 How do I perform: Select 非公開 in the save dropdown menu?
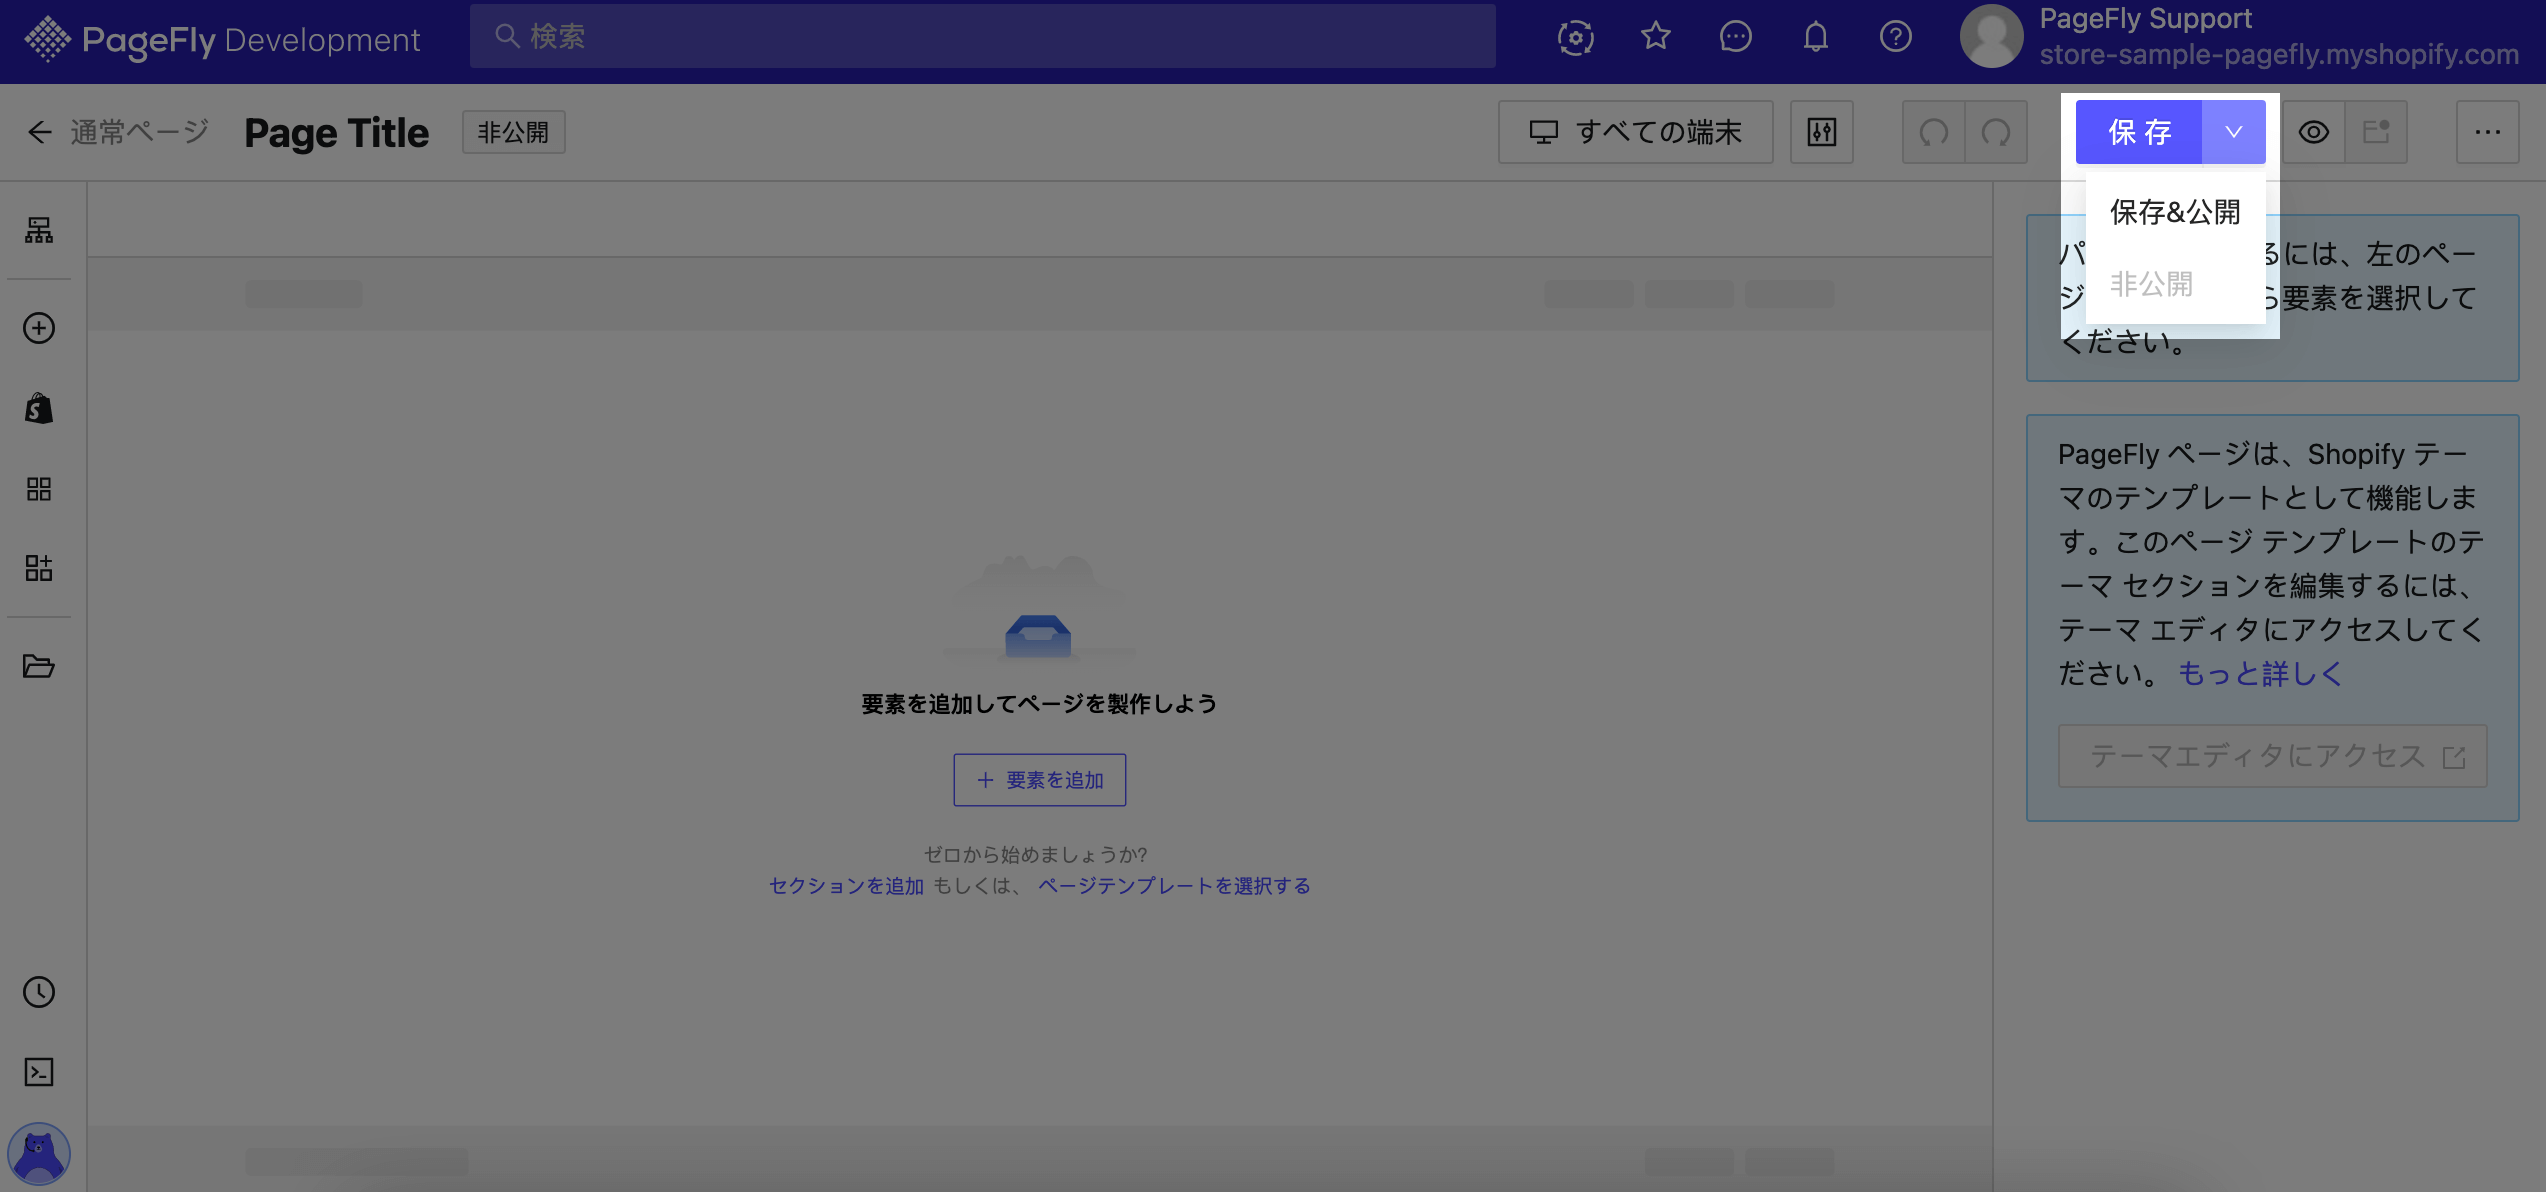[2174, 284]
